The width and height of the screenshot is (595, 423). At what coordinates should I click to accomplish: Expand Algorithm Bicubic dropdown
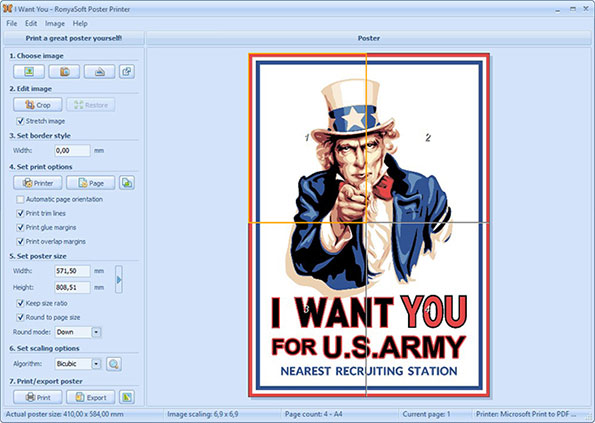click(x=96, y=364)
